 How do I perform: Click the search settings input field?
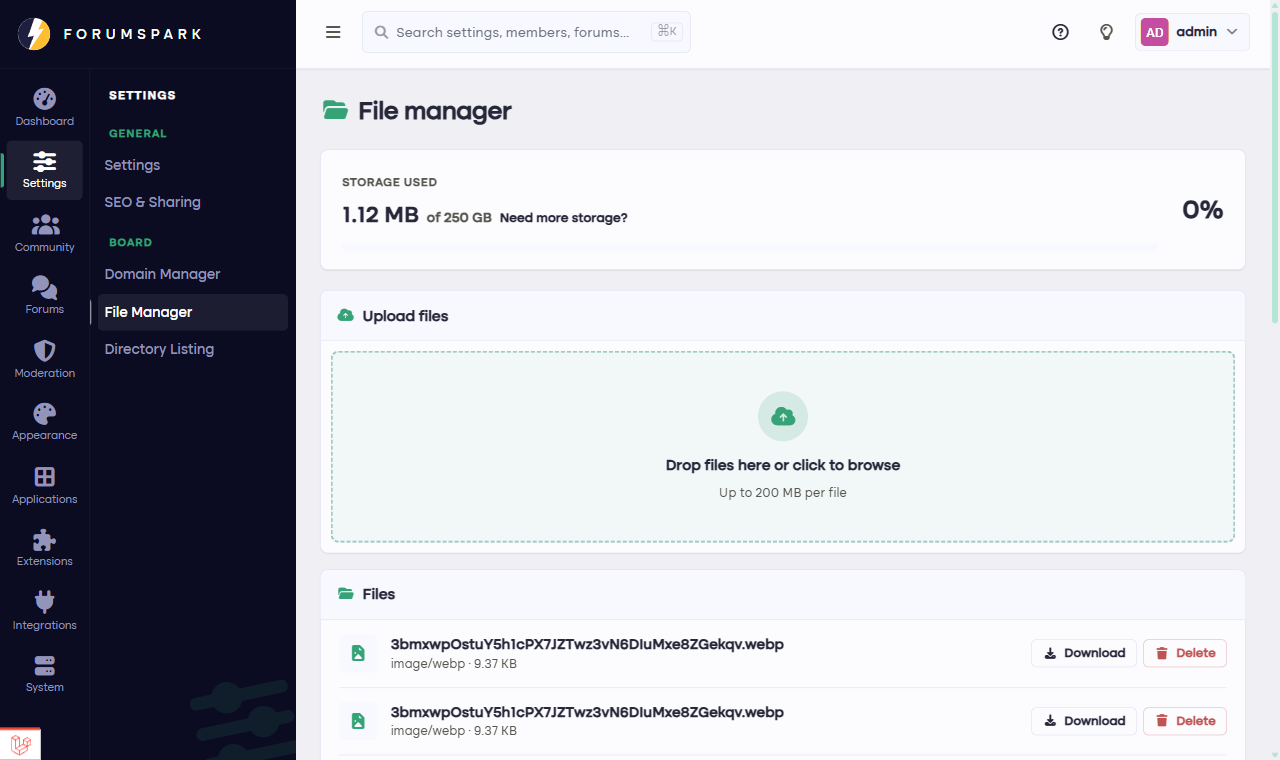click(526, 32)
